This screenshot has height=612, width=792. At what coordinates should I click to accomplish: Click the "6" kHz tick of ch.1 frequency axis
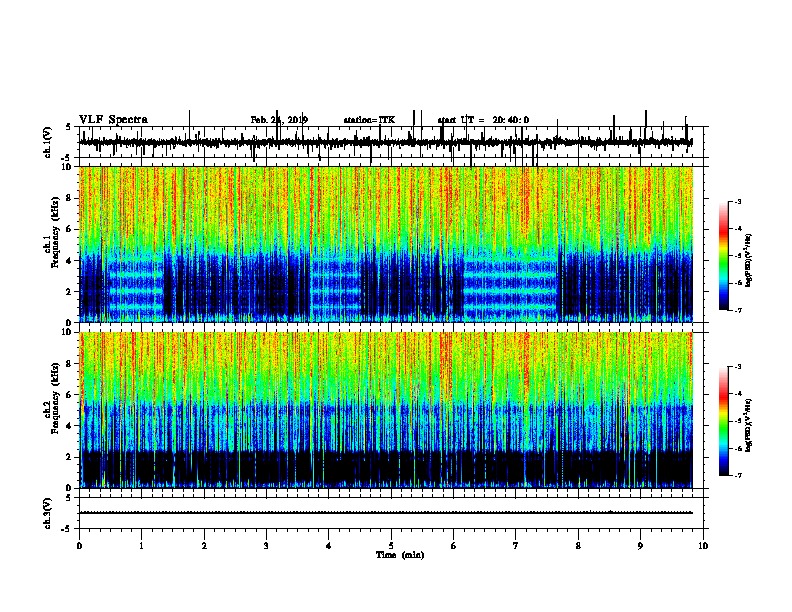pyautogui.click(x=70, y=229)
